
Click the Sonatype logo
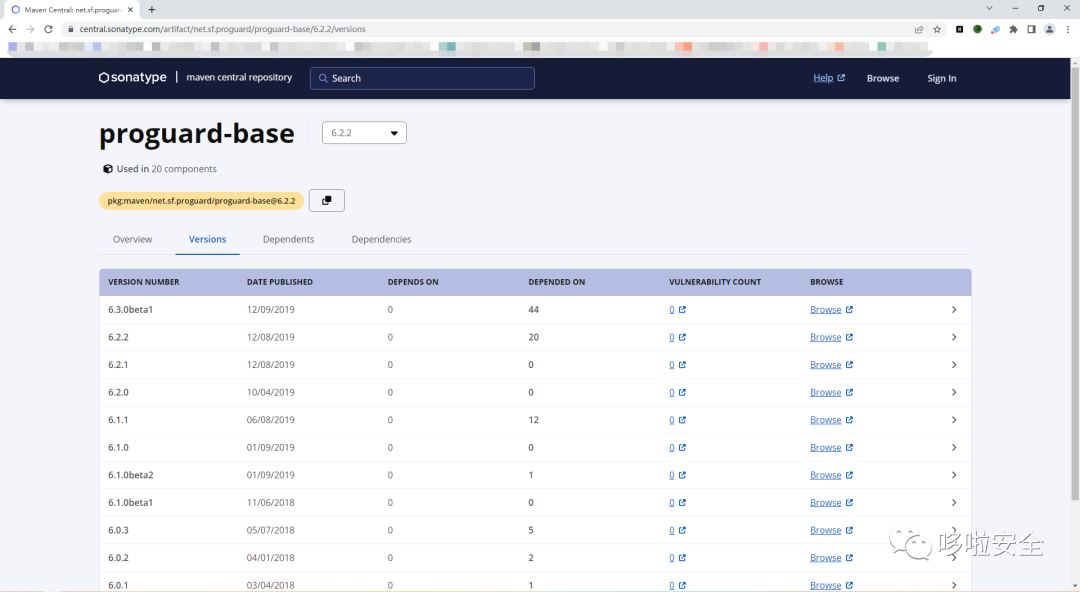[x=132, y=77]
